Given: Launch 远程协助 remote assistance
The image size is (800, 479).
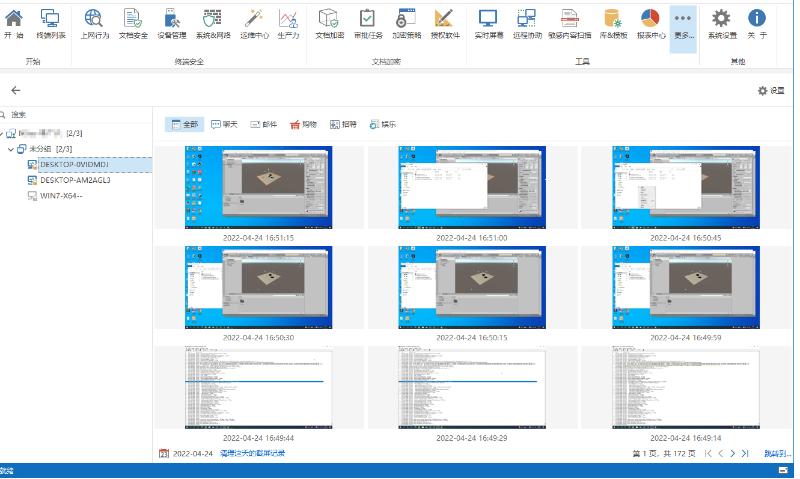Looking at the screenshot, I should tap(526, 24).
